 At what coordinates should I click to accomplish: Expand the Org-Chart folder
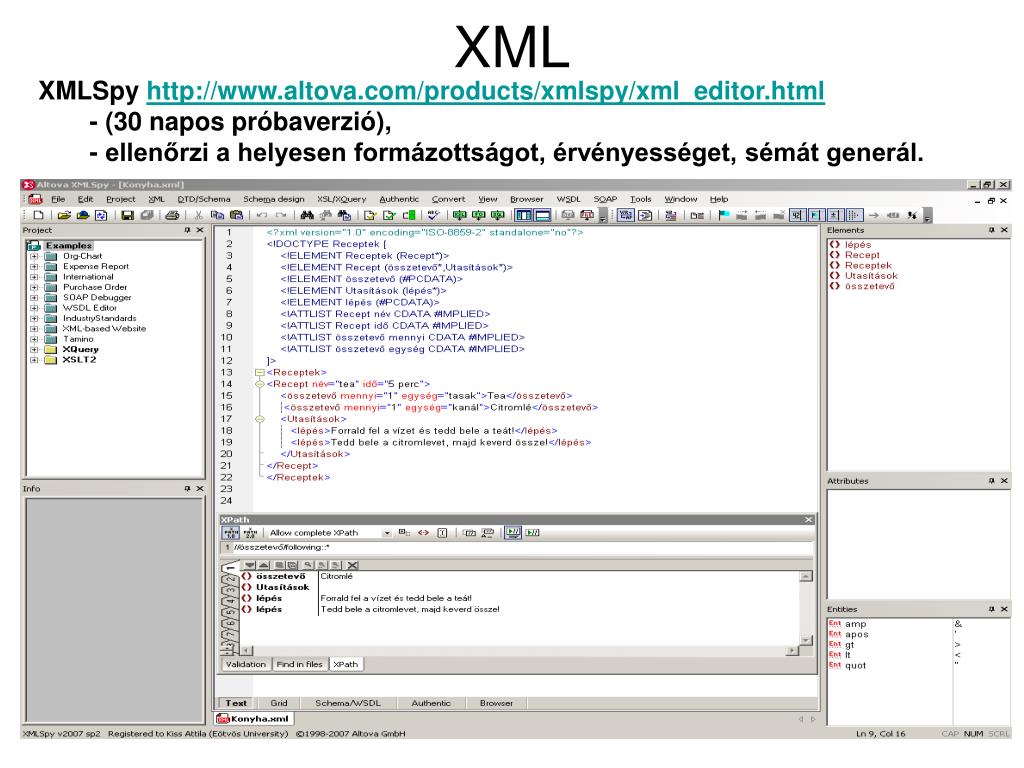click(33, 257)
